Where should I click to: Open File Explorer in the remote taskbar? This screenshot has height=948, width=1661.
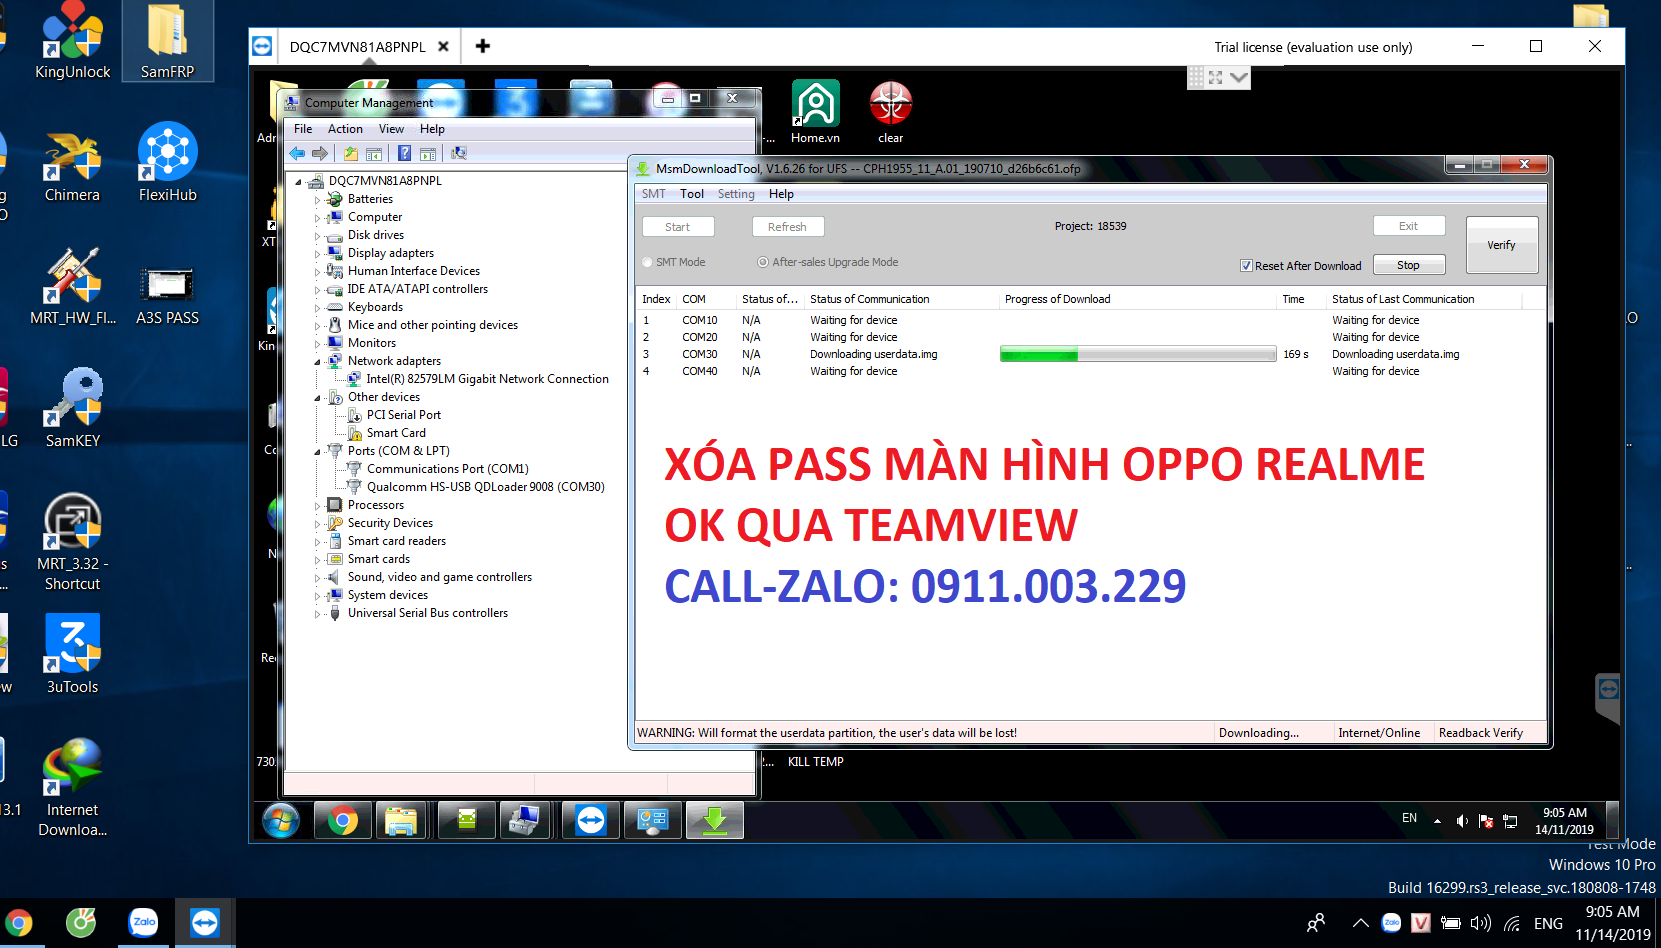401,821
